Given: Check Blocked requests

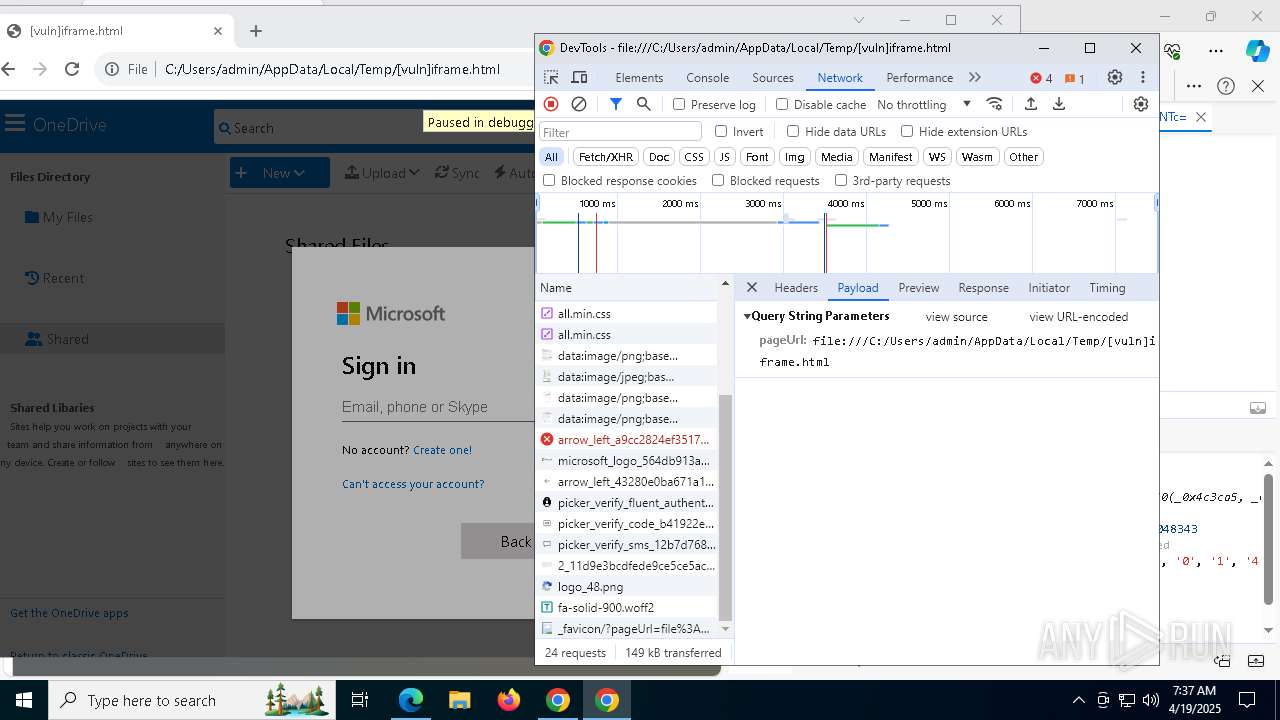Looking at the screenshot, I should pos(718,180).
